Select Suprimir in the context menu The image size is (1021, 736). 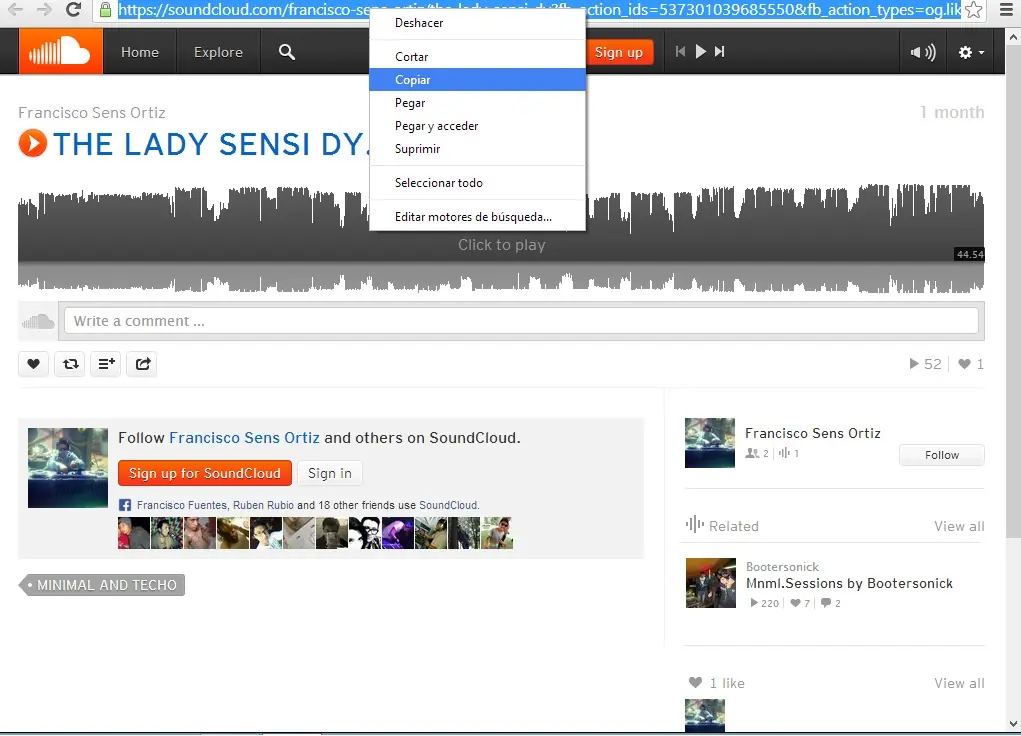click(477, 149)
